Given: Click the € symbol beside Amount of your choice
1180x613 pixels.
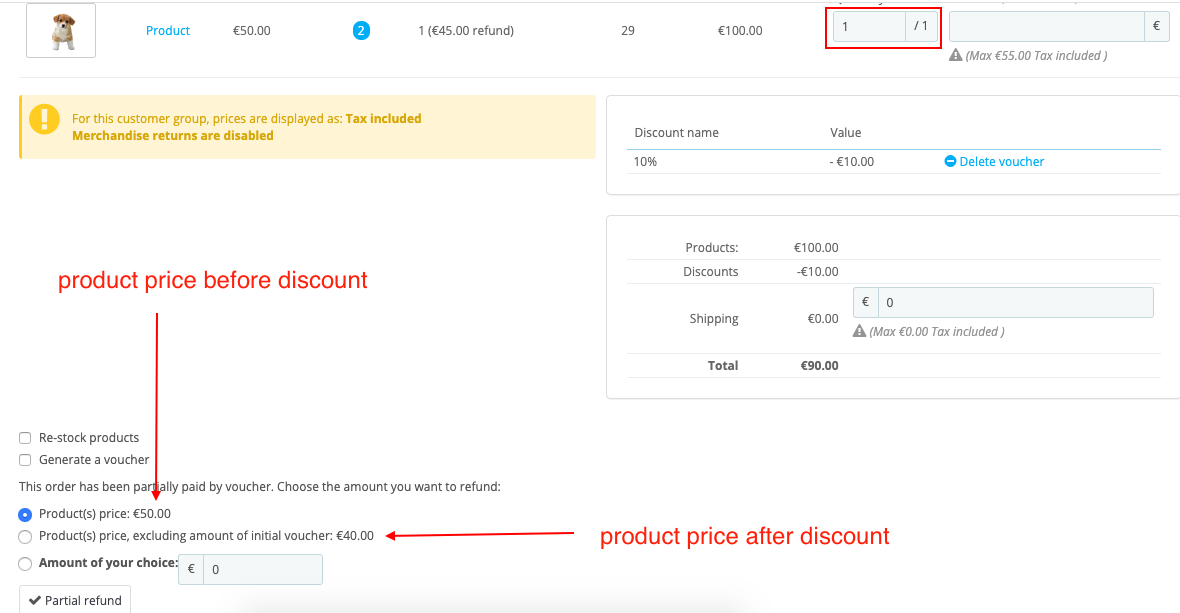Looking at the screenshot, I should tap(189, 568).
